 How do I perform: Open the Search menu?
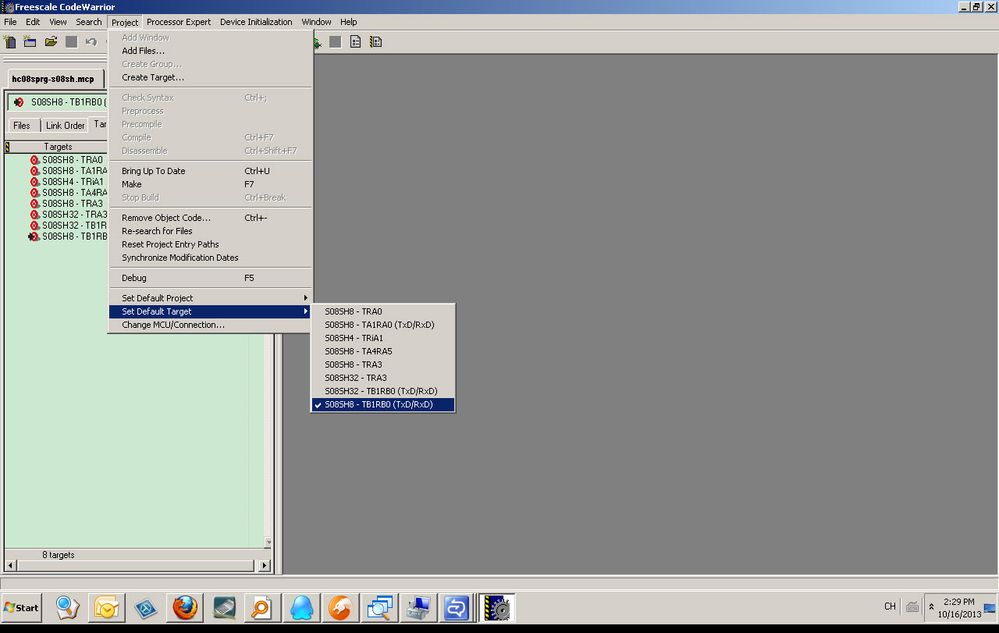(89, 22)
